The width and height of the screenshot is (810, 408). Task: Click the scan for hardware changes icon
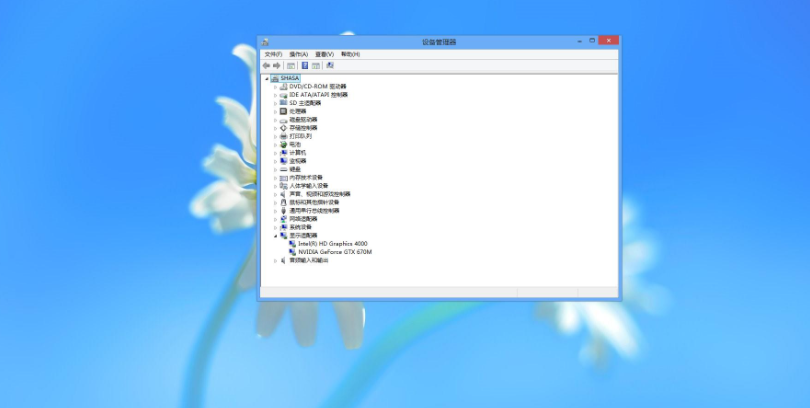[x=330, y=65]
